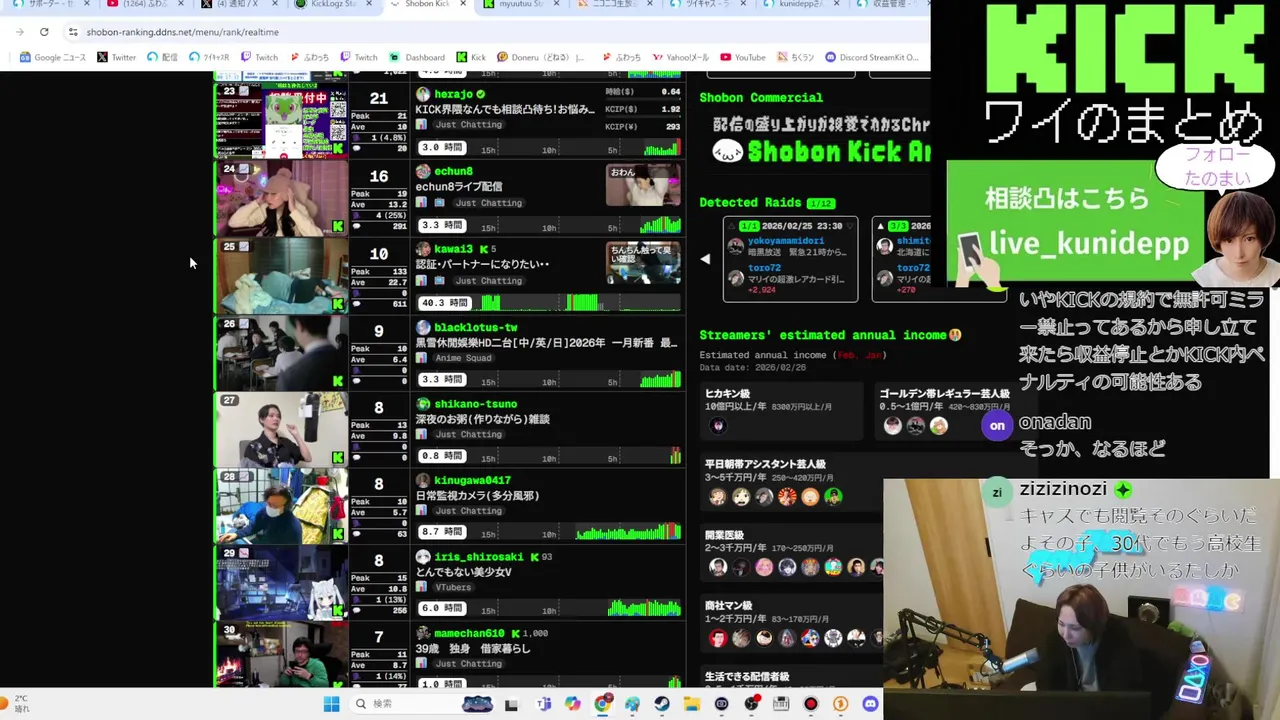Screen dimensions: 1280x720
Task: Open streamer name mamechan610
Action: (469, 634)
